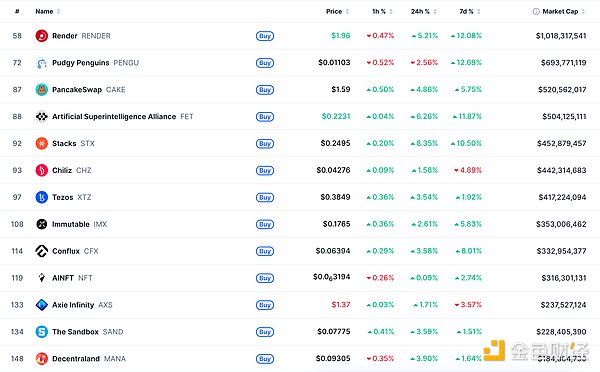Open the Artificial Superintelligence Alliance FET page

coord(122,116)
